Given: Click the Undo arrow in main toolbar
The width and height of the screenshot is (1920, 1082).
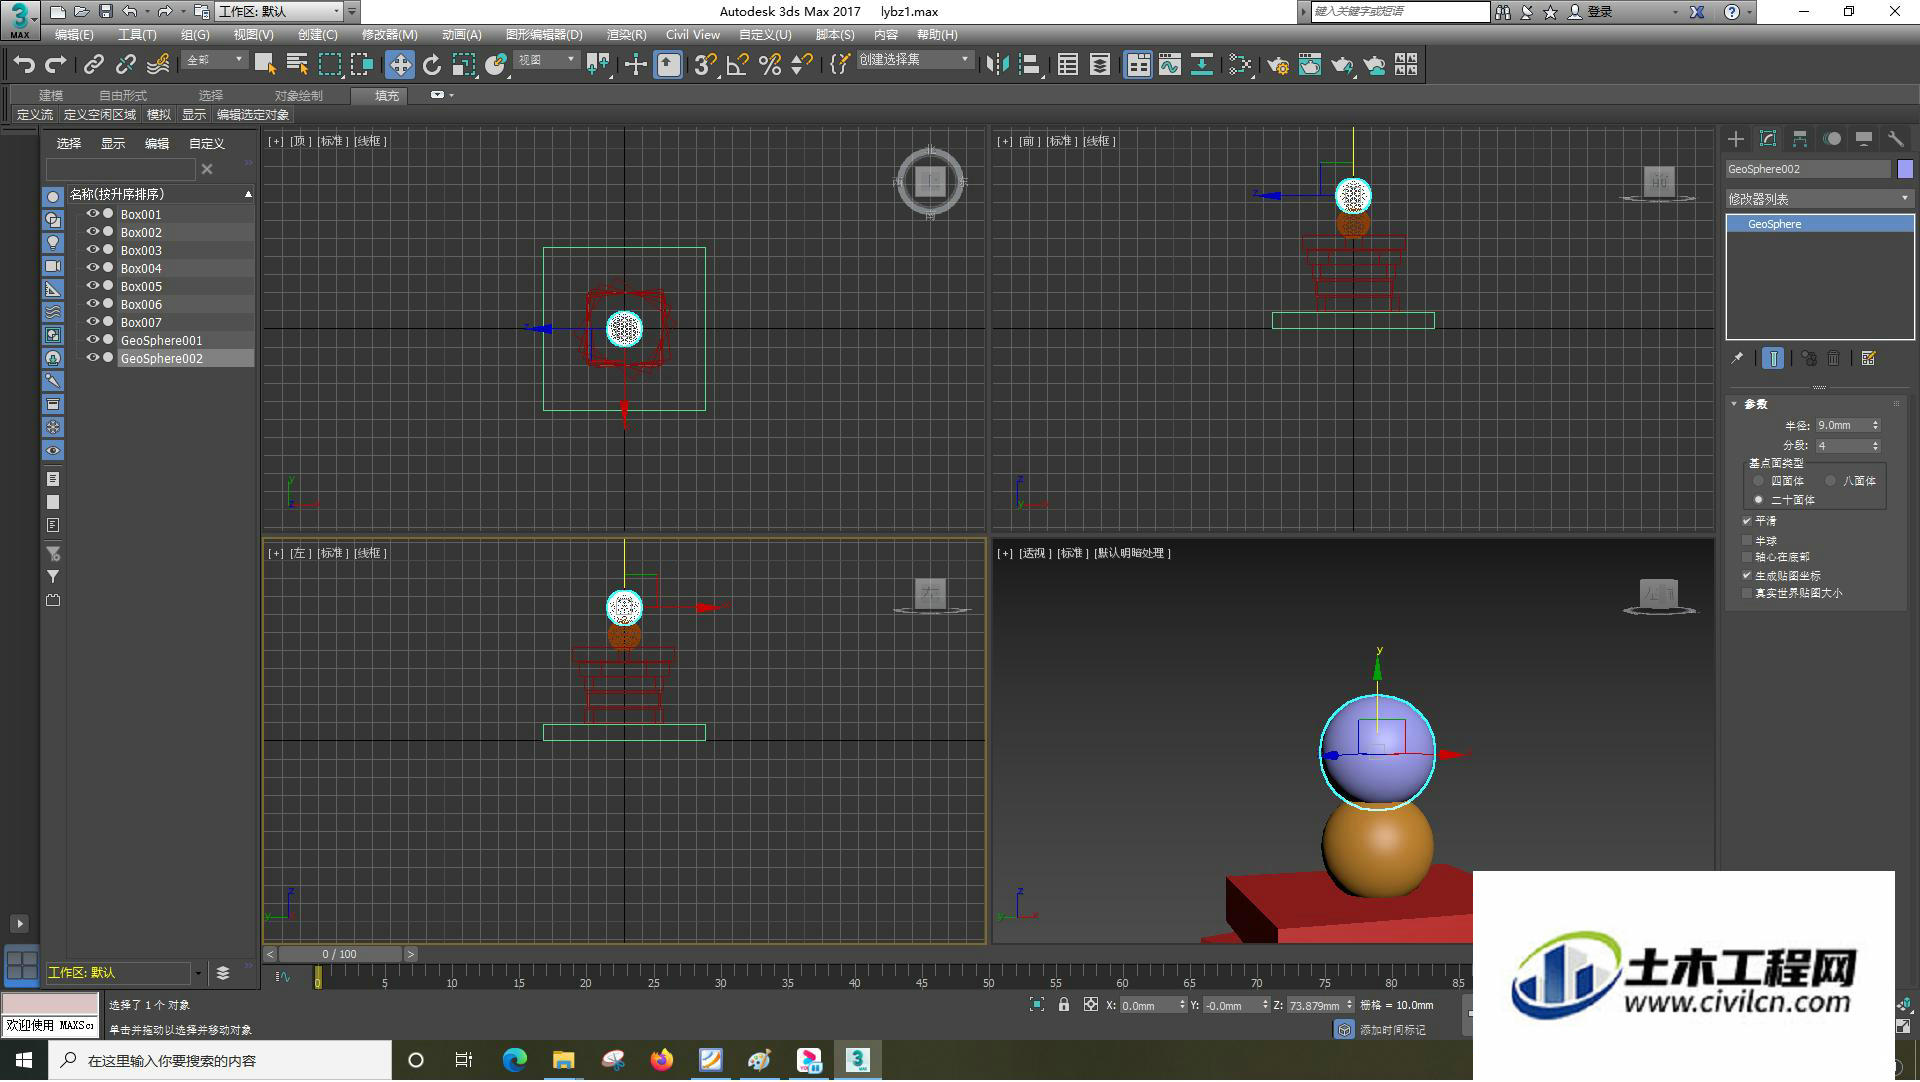Looking at the screenshot, I should (24, 65).
